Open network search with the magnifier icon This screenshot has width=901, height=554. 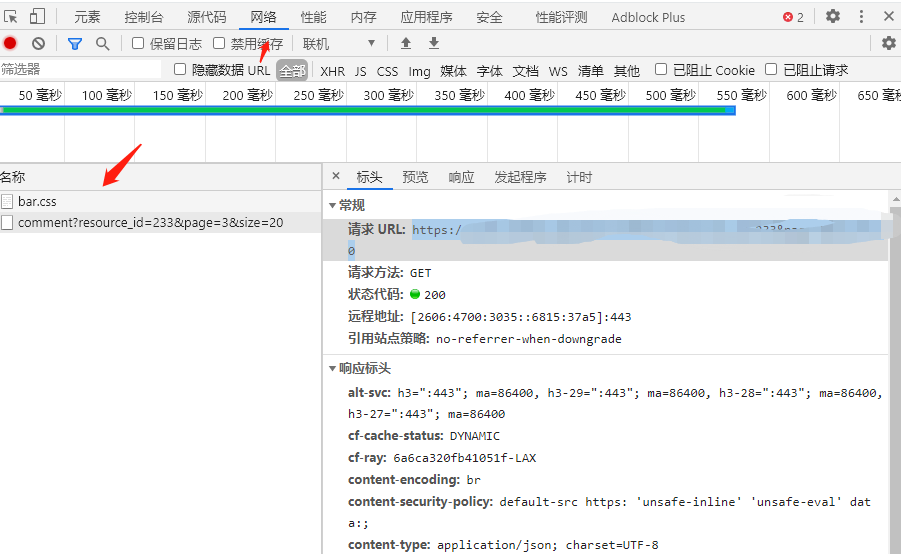point(102,44)
